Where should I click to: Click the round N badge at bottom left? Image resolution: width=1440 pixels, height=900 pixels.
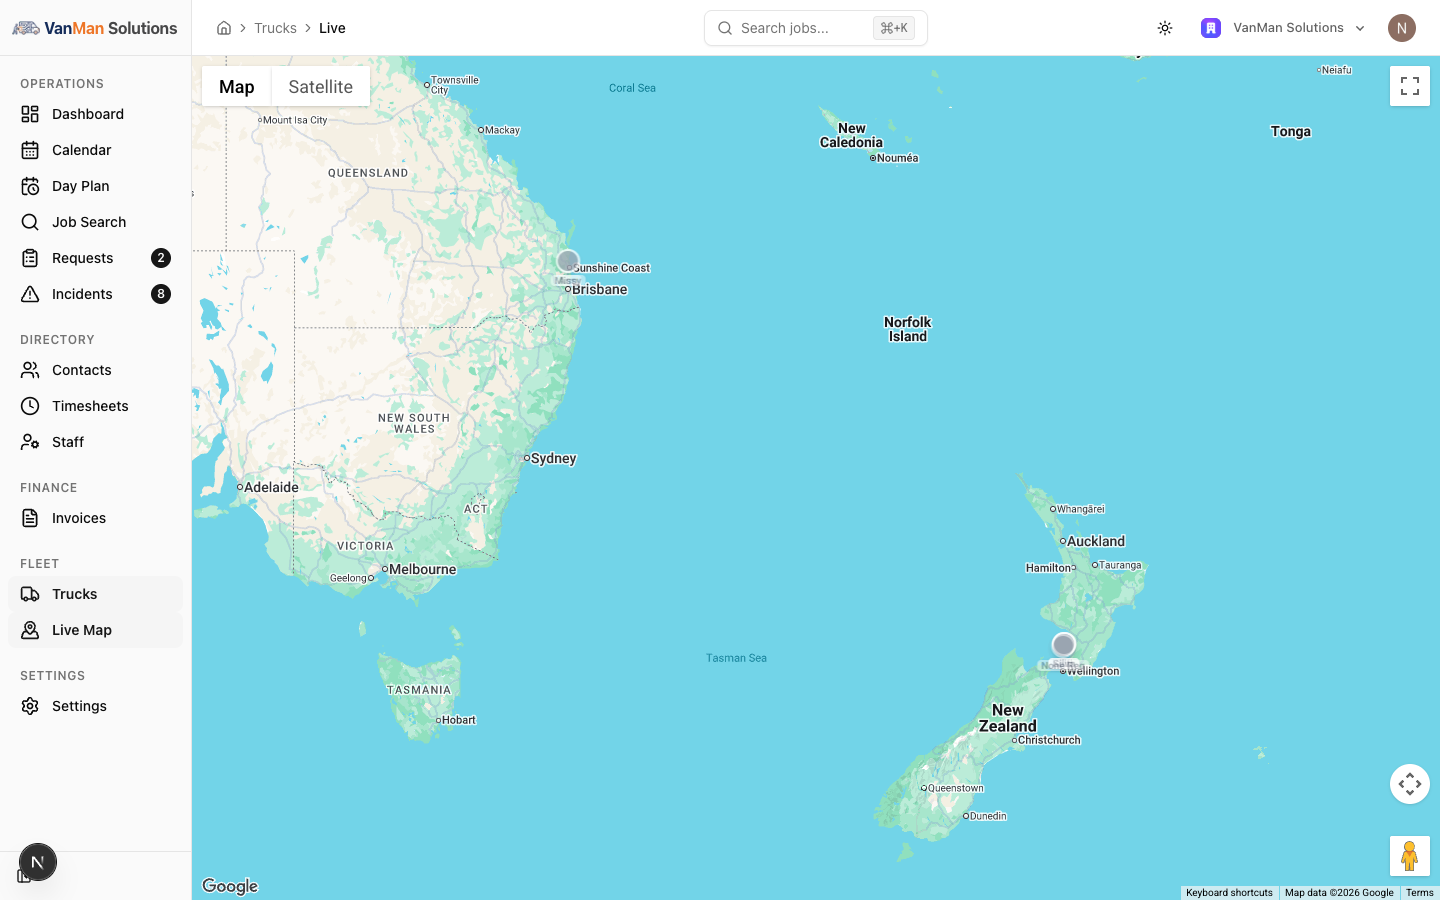click(x=38, y=862)
